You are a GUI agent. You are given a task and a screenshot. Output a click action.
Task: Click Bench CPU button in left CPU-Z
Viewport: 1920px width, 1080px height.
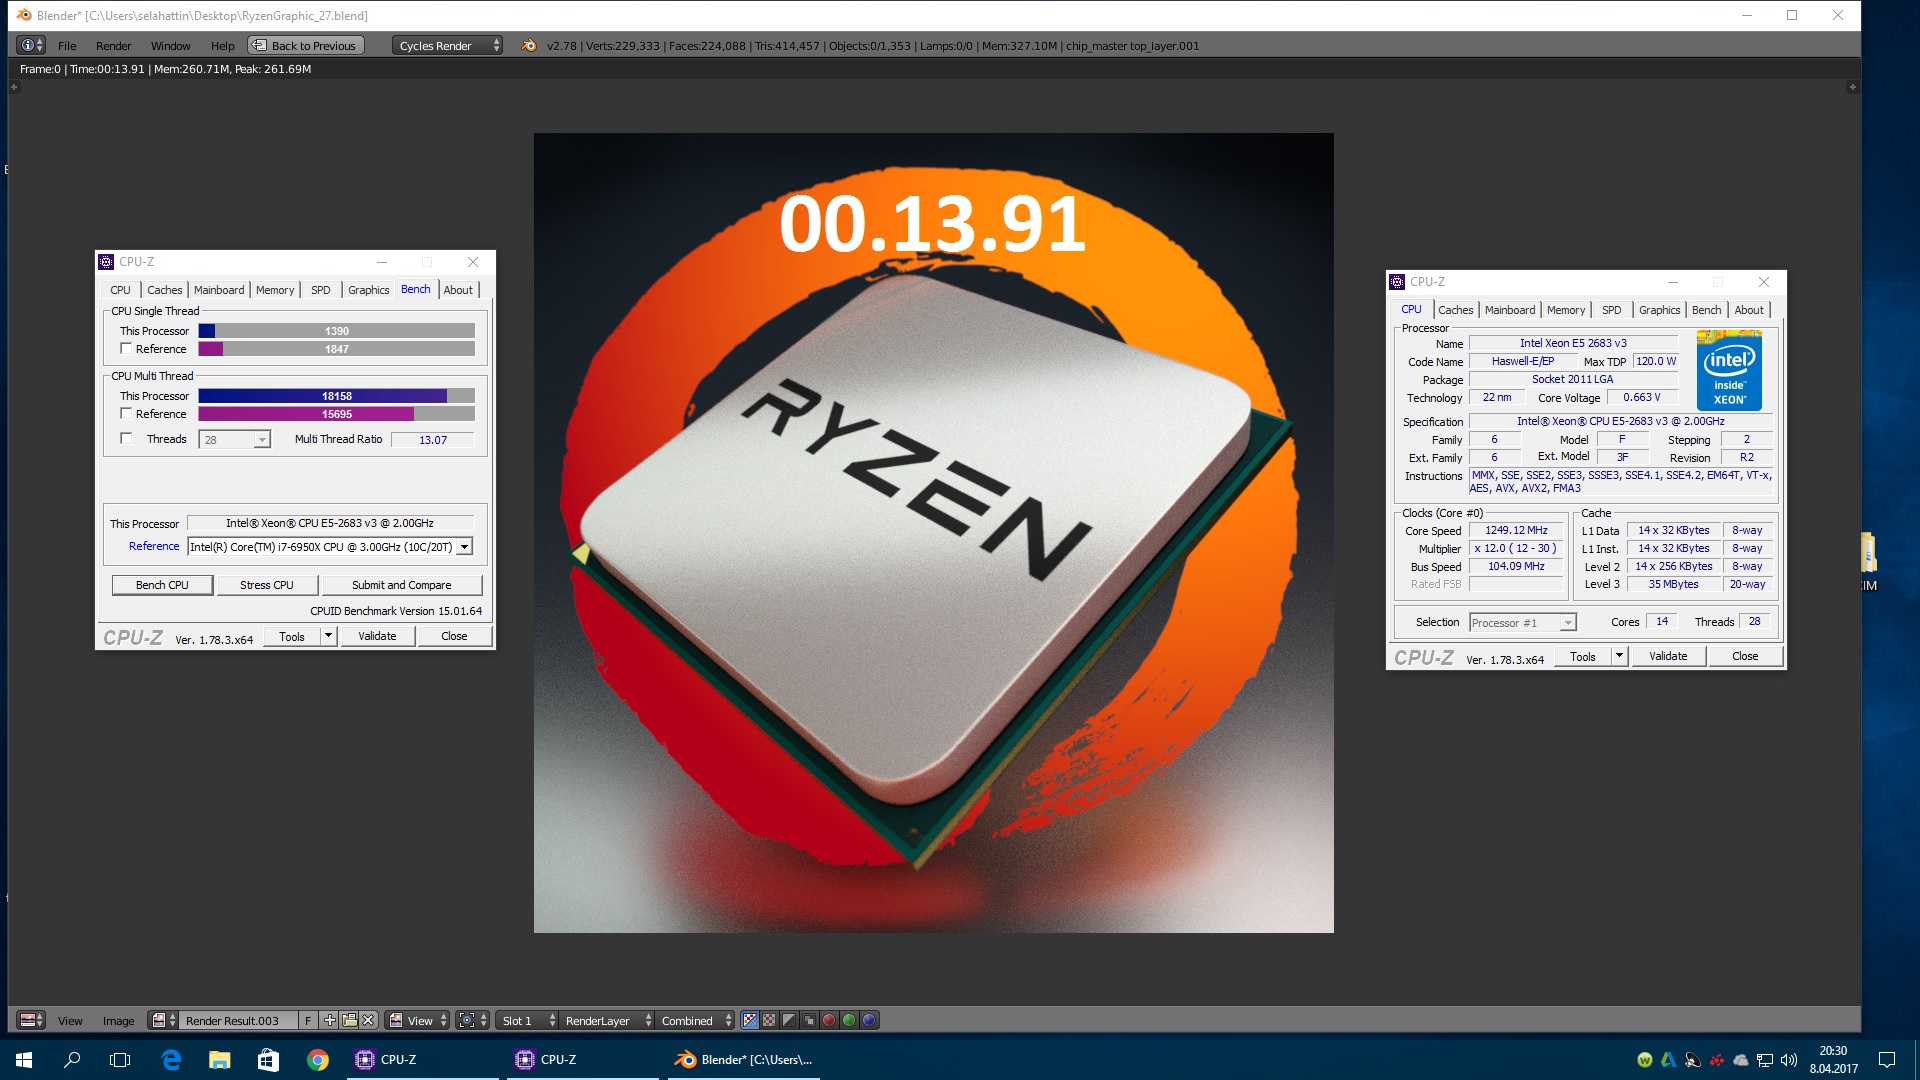tap(162, 583)
